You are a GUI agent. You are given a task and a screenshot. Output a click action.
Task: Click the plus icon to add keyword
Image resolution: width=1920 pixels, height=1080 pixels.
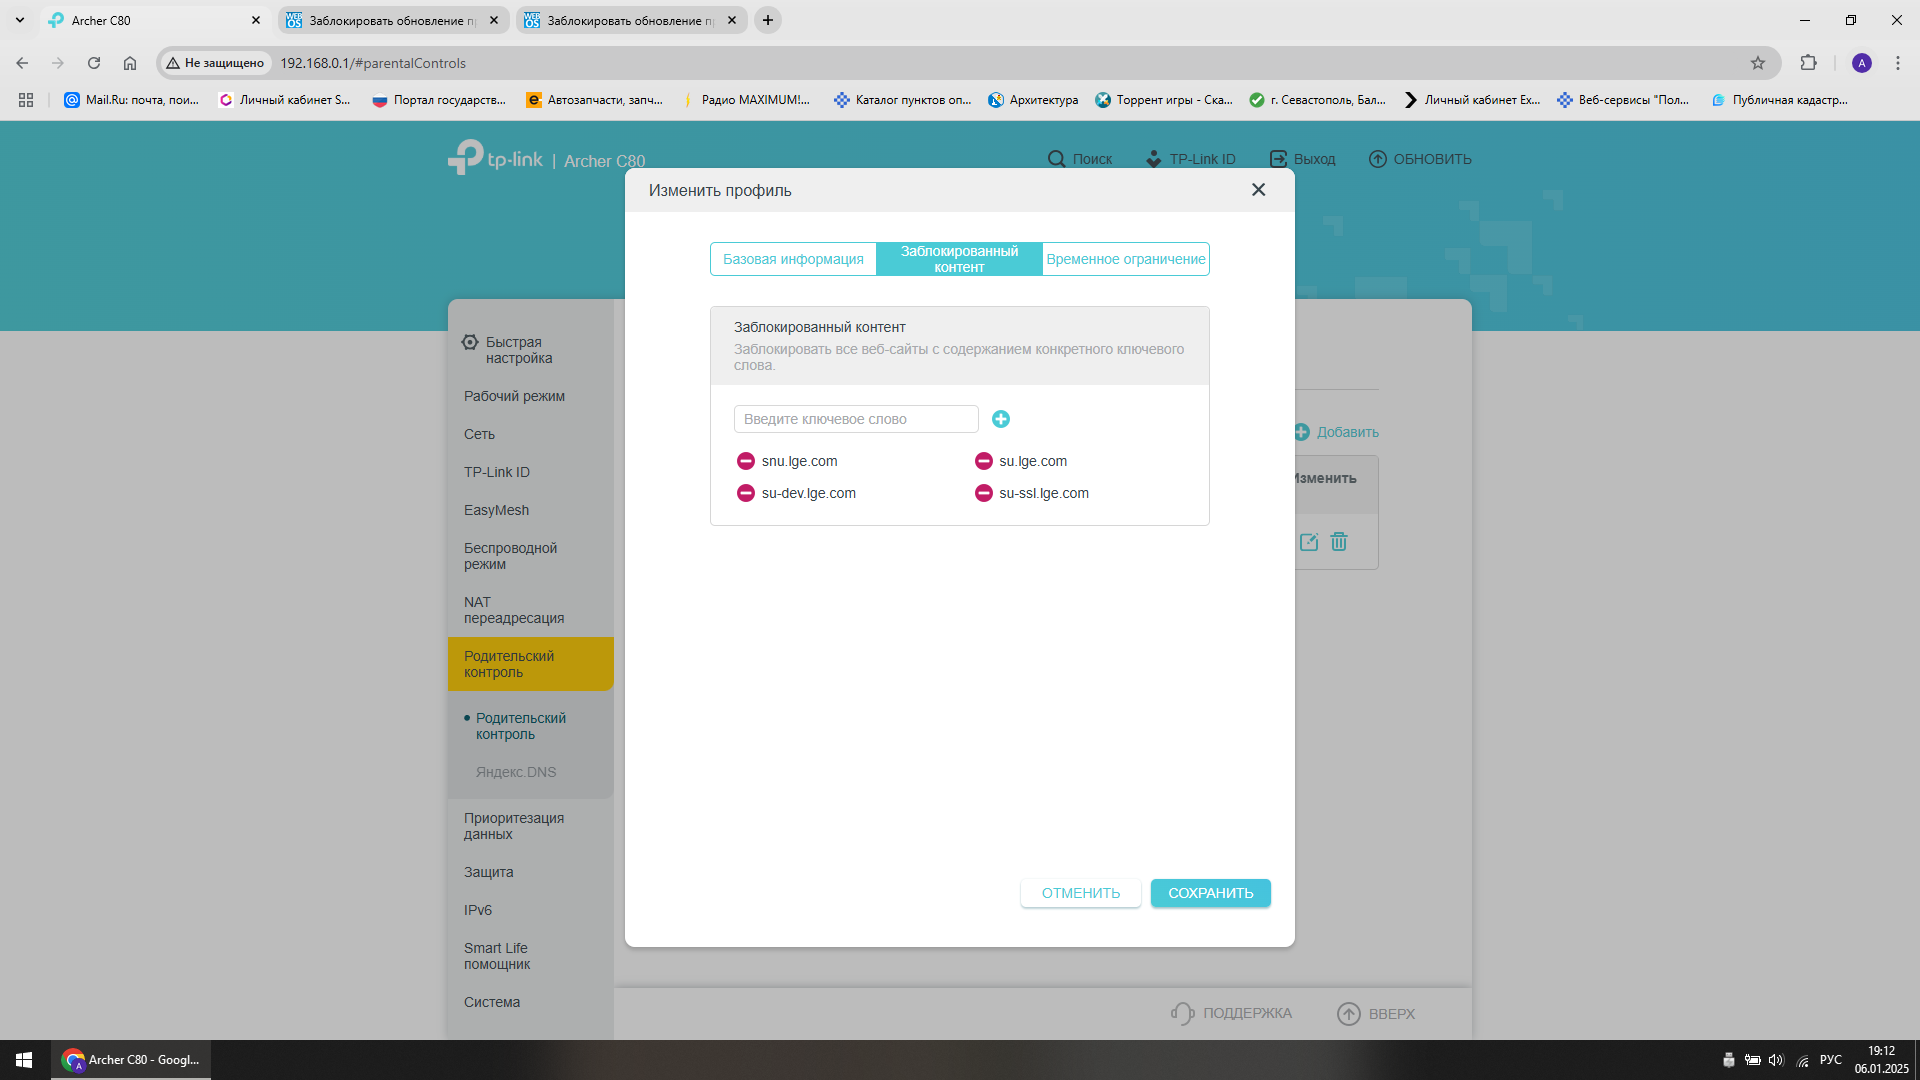[x=1000, y=419]
